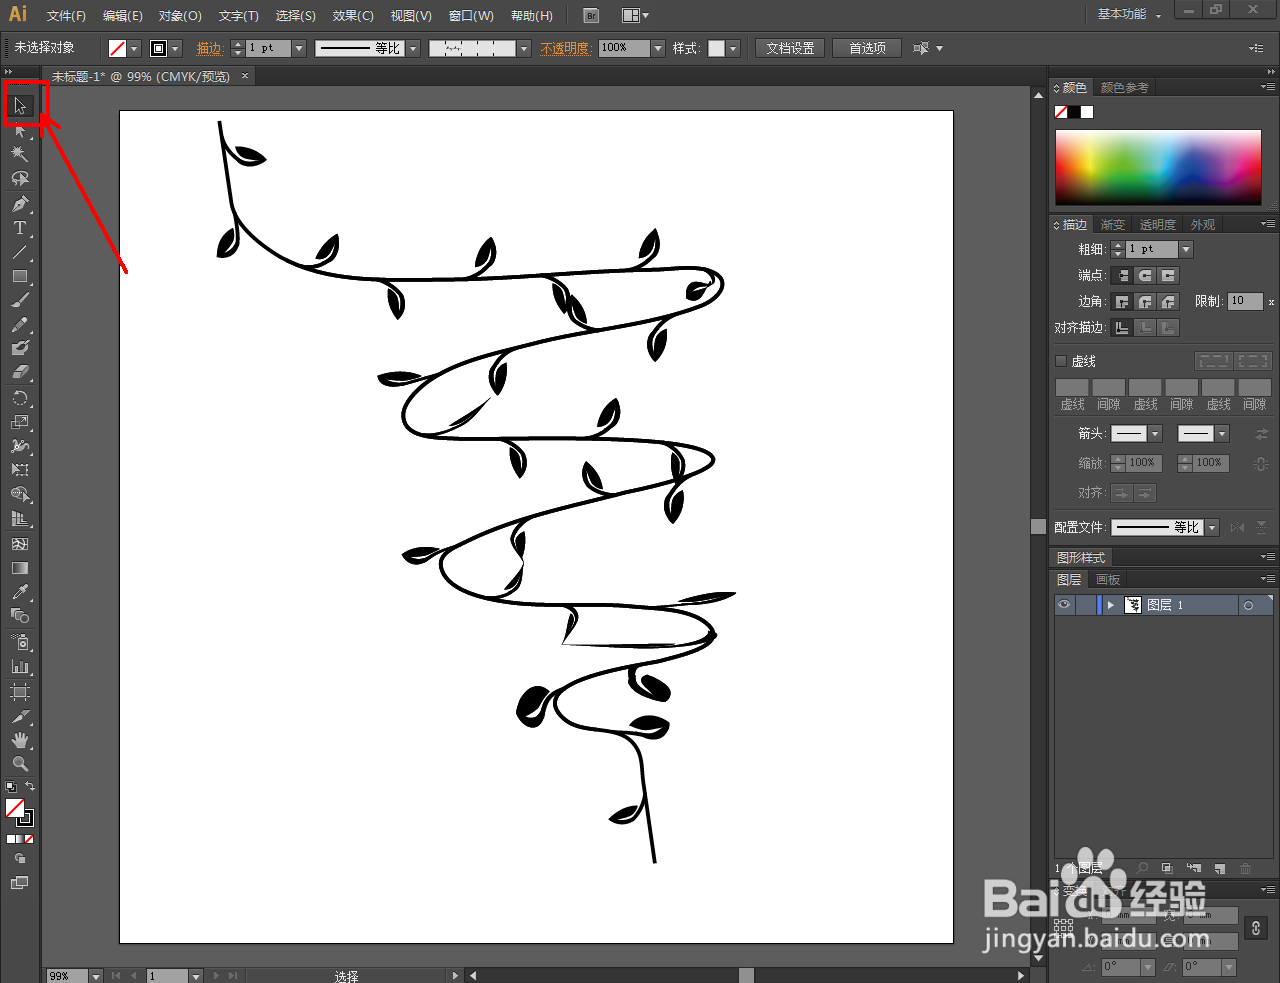Open 配置文件 profile dropdown in stroke panel

click(x=1212, y=527)
